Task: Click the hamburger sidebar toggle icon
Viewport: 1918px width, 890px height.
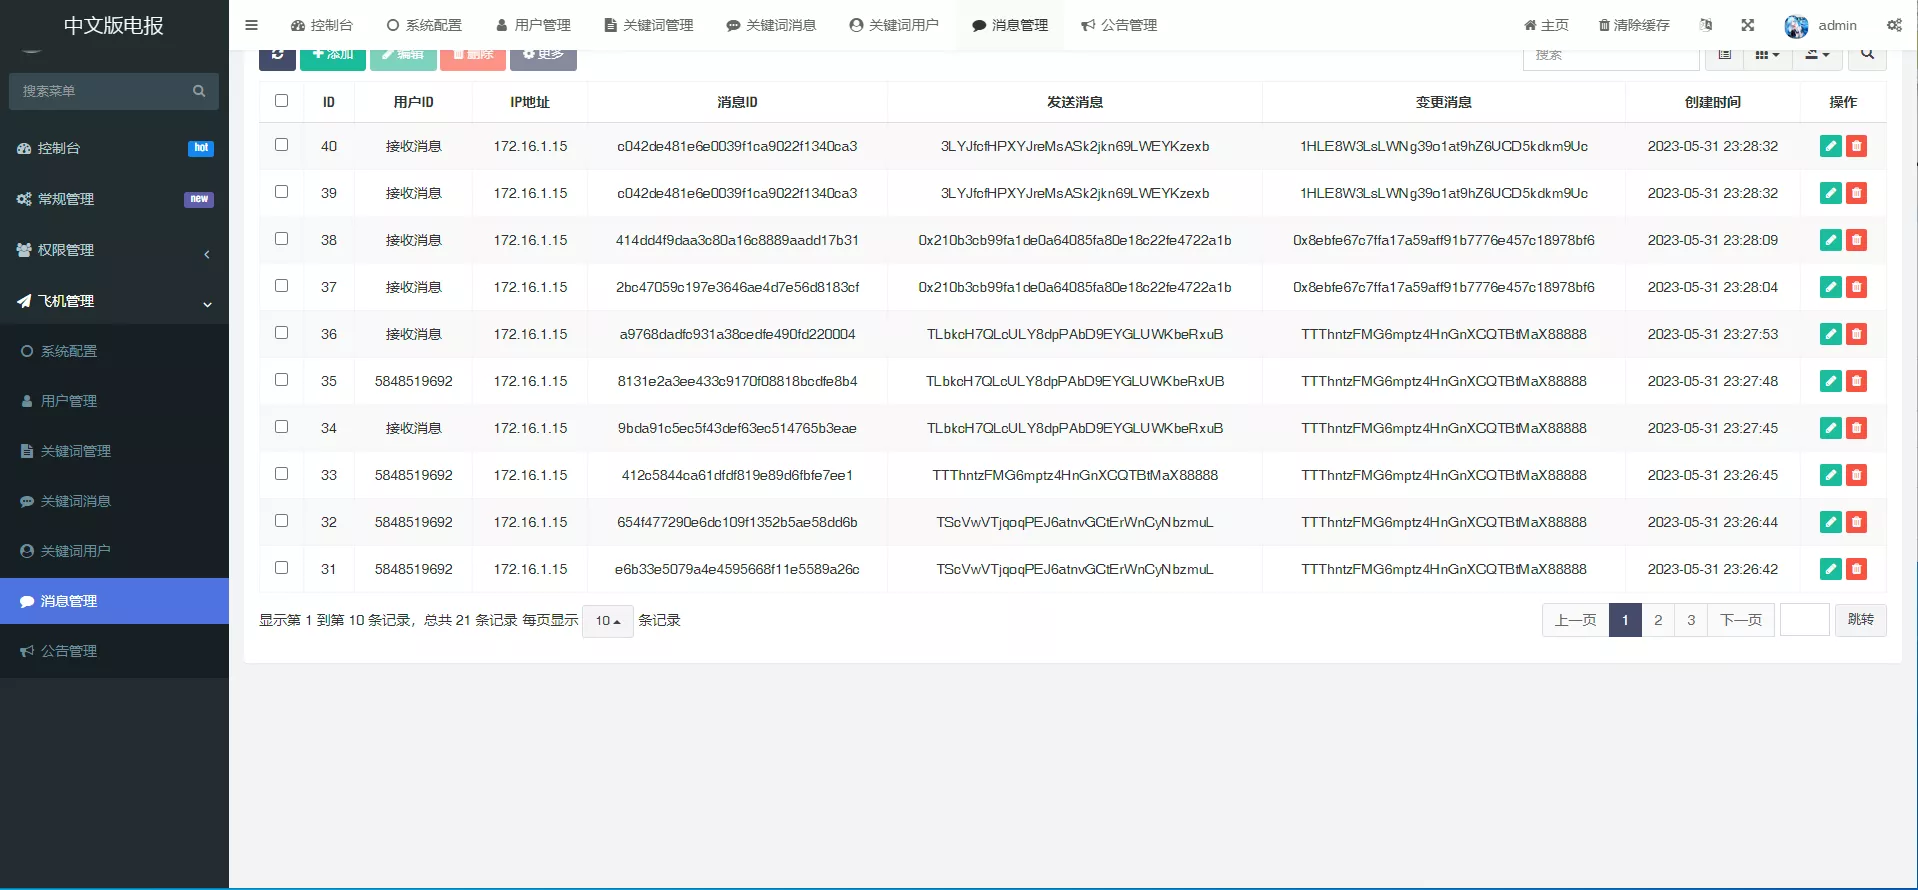Action: click(251, 25)
